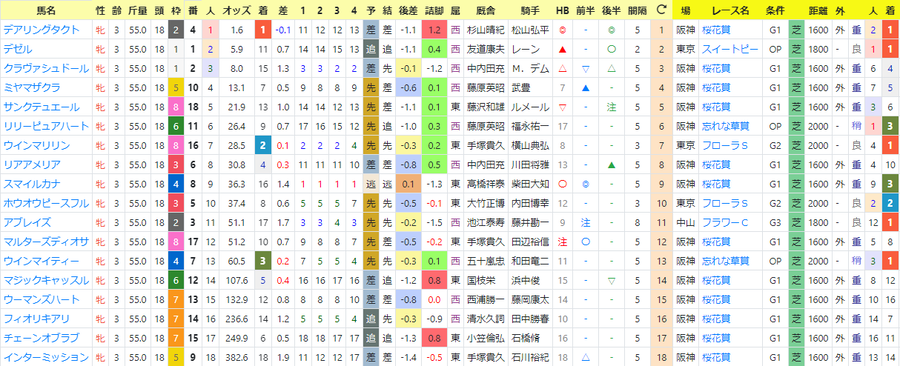Open 忘れな草賞 race link in リリーピュアハート row

(x=725, y=126)
